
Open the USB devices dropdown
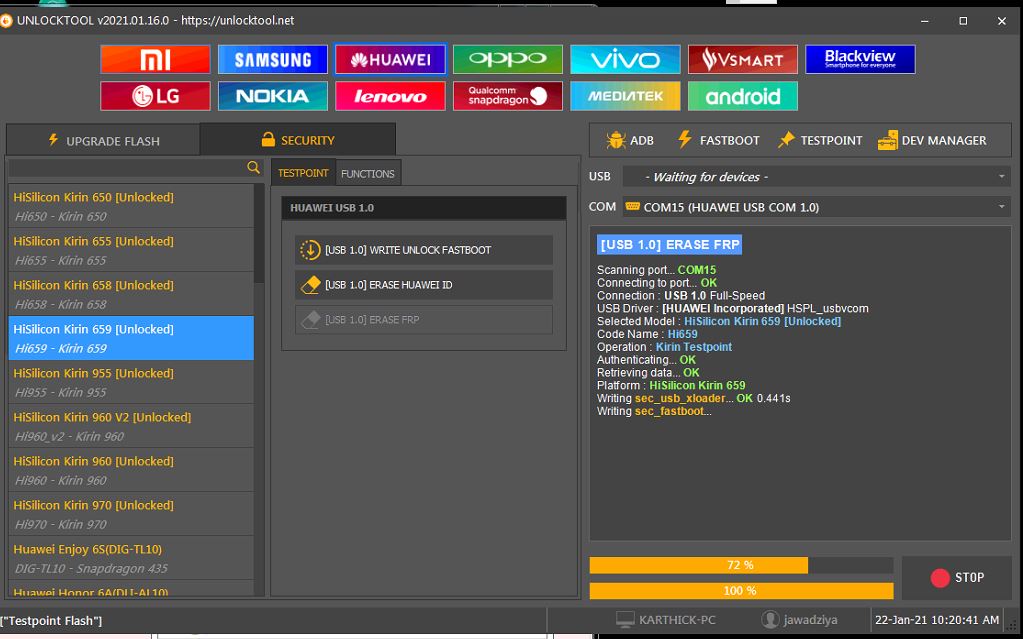coord(816,177)
